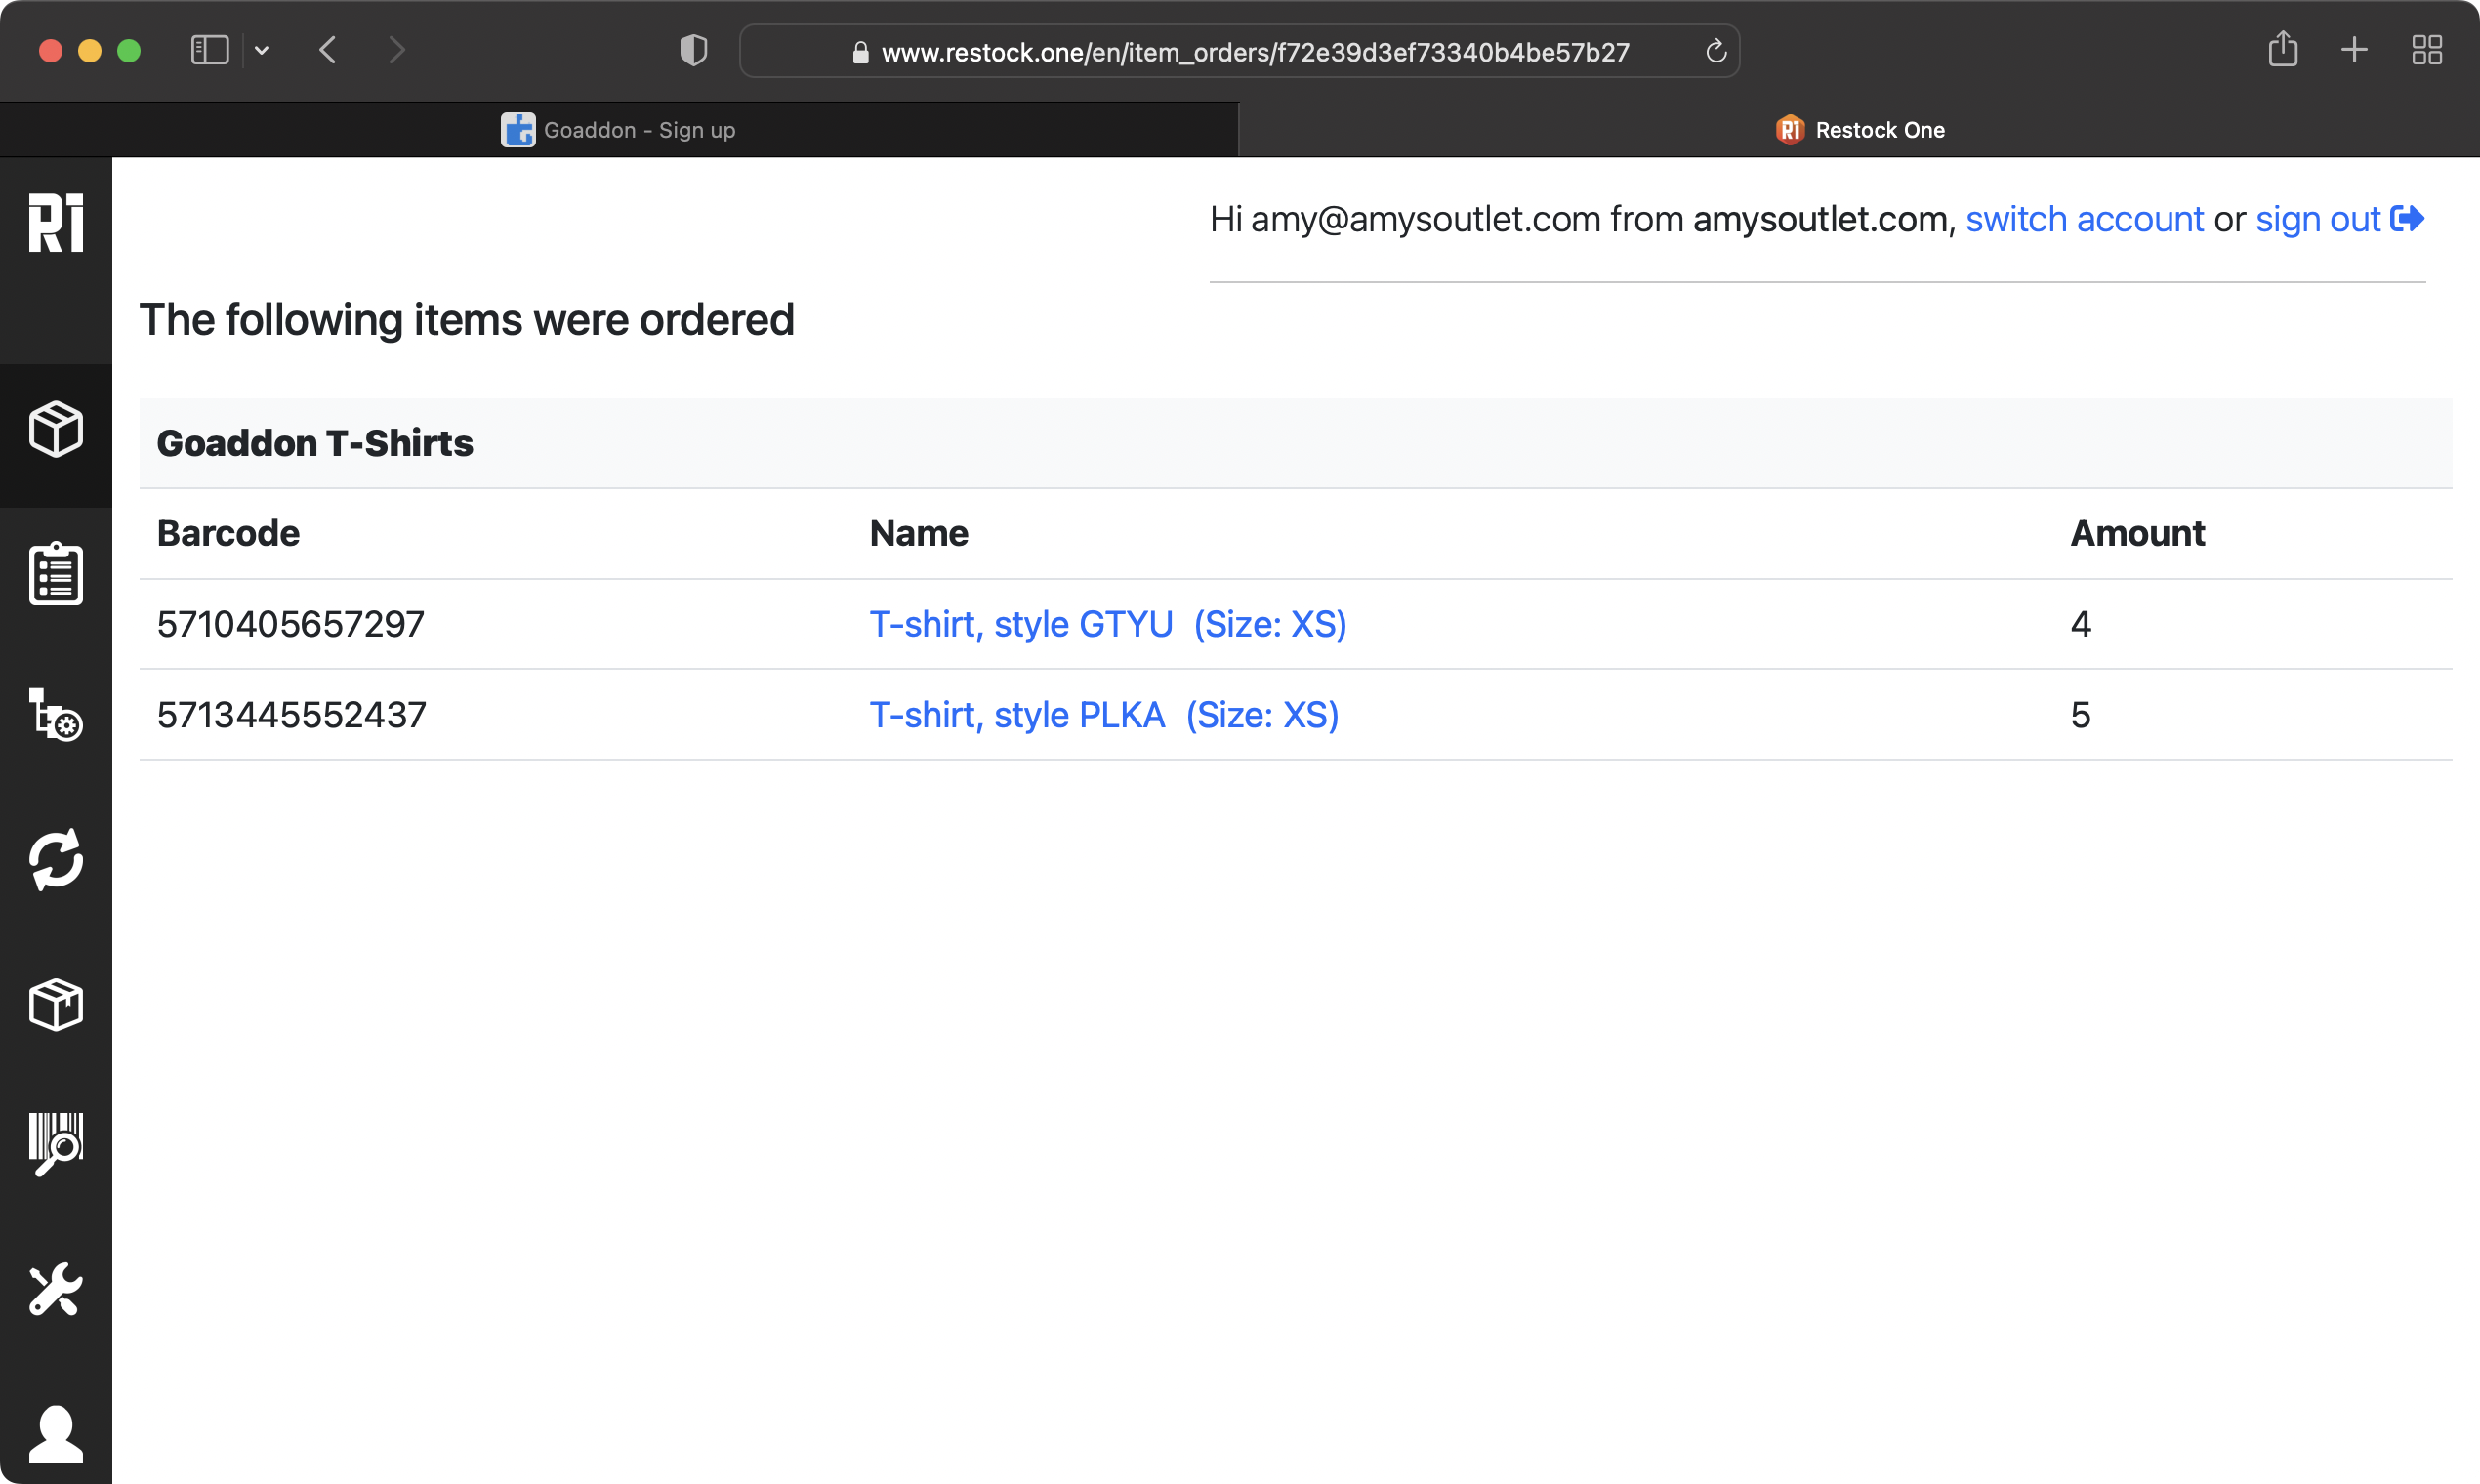
Task: Click the privacy shield icon in toolbar
Action: pyautogui.click(x=693, y=50)
